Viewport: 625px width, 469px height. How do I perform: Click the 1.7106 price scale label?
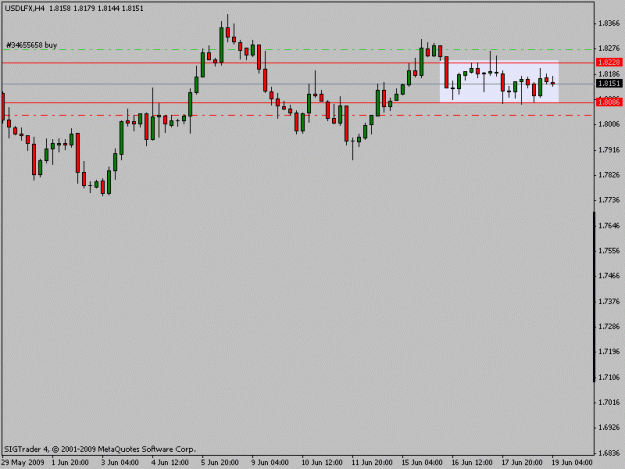point(609,377)
